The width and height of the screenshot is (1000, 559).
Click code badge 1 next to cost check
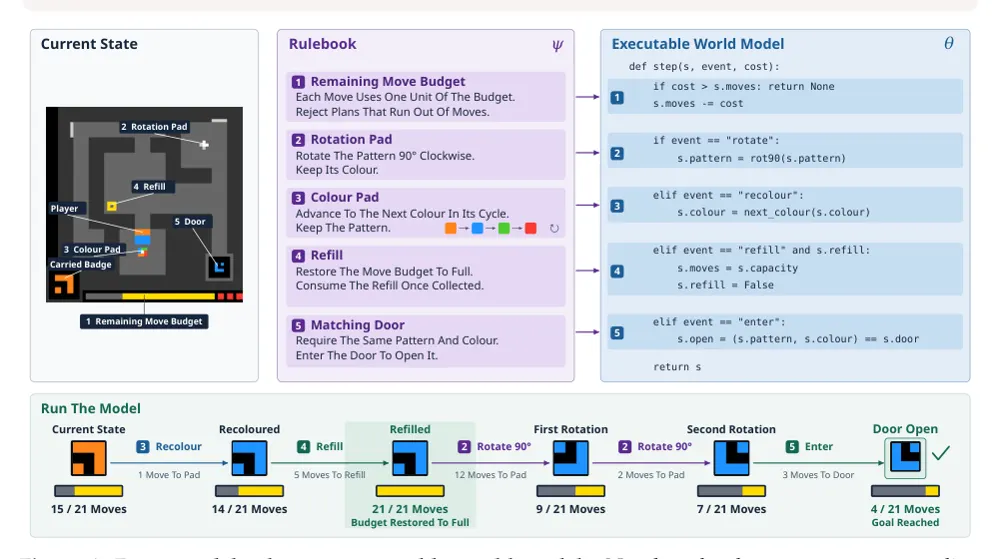(x=617, y=98)
